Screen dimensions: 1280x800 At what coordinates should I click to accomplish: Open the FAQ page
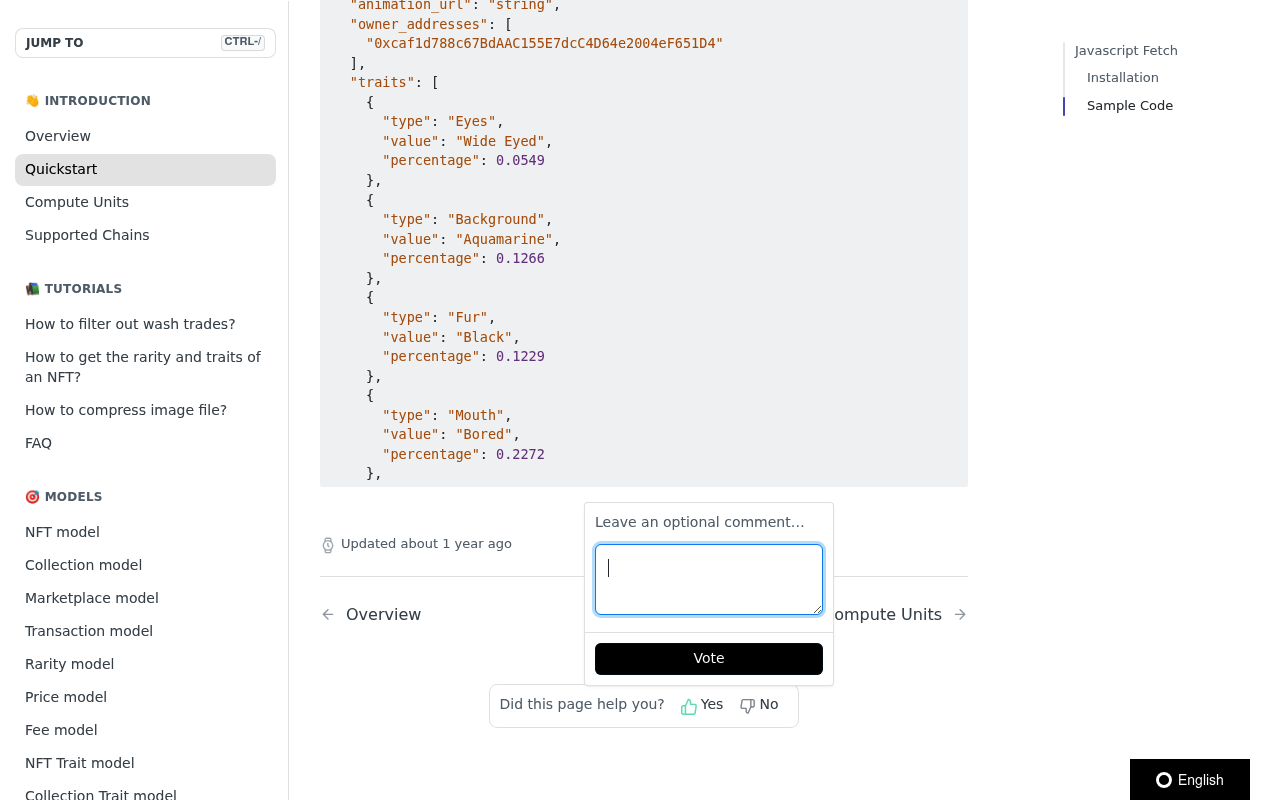pyautogui.click(x=145, y=443)
